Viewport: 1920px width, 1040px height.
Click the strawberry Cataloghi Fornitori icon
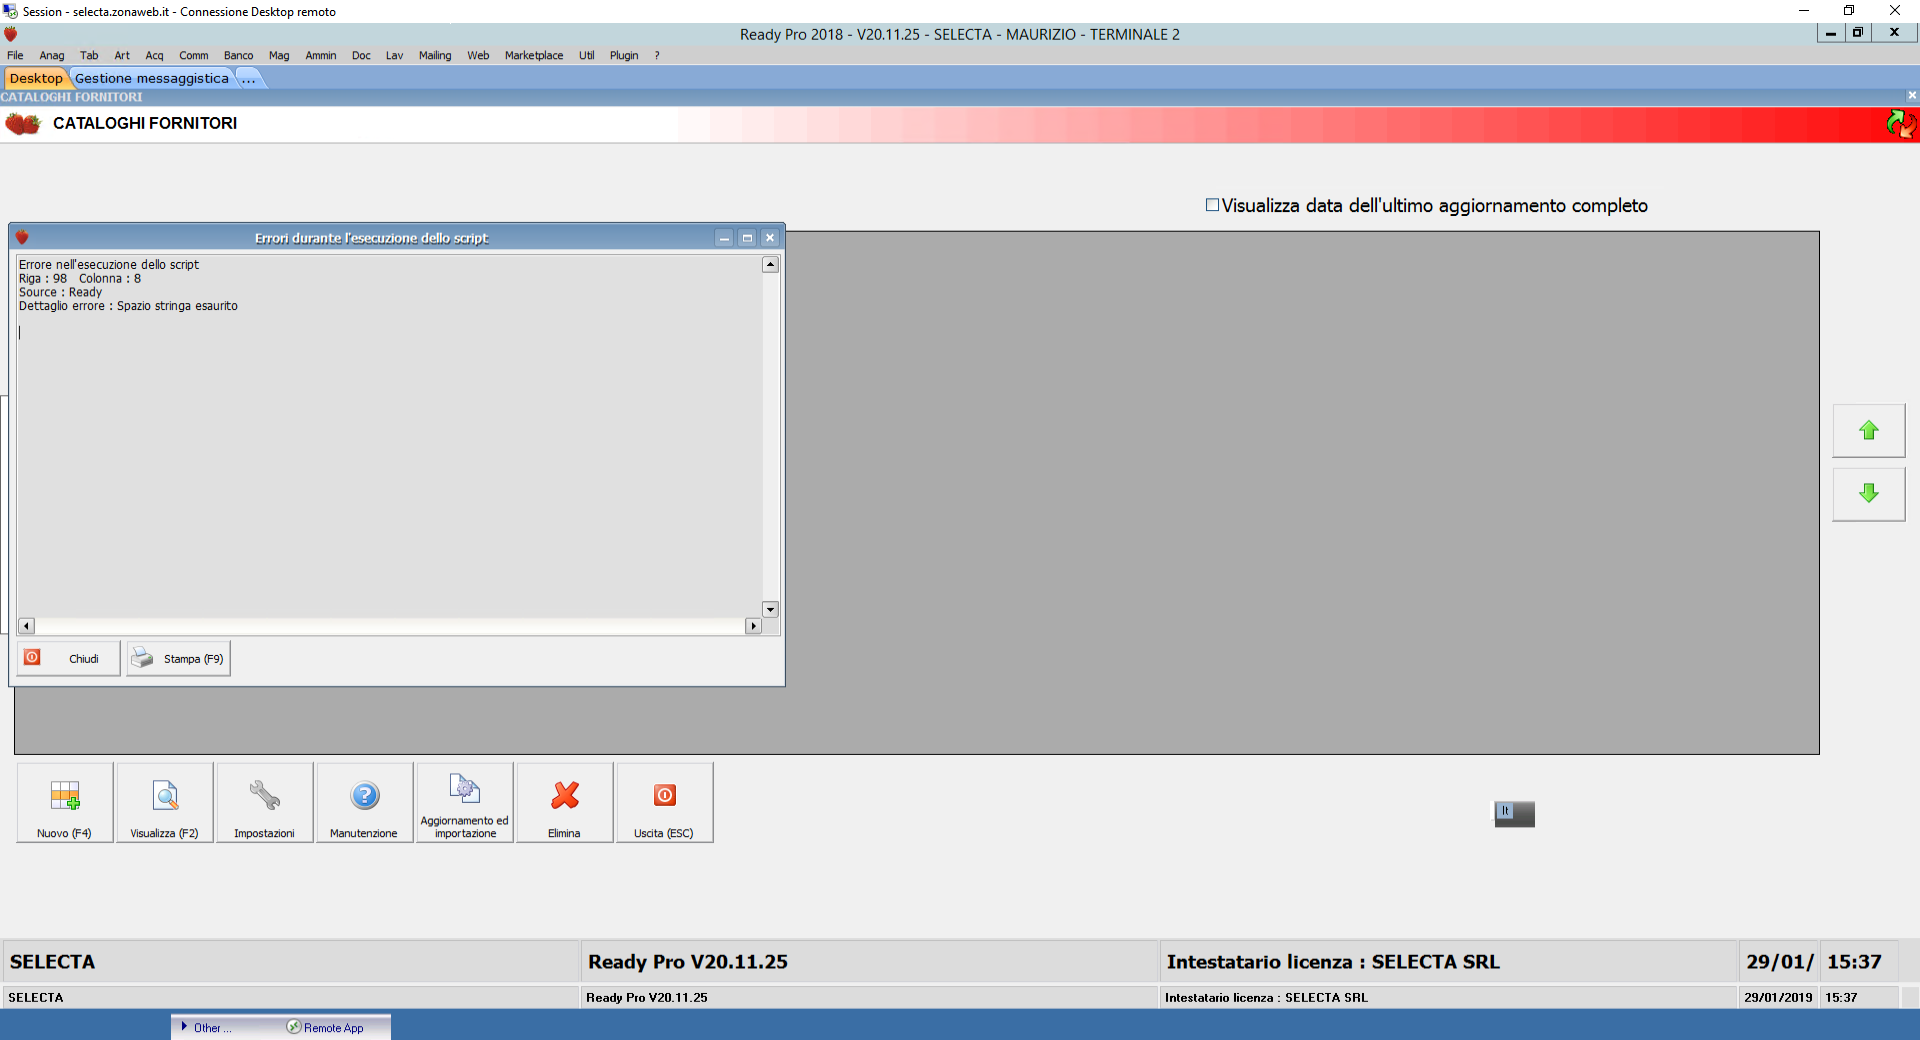point(23,124)
